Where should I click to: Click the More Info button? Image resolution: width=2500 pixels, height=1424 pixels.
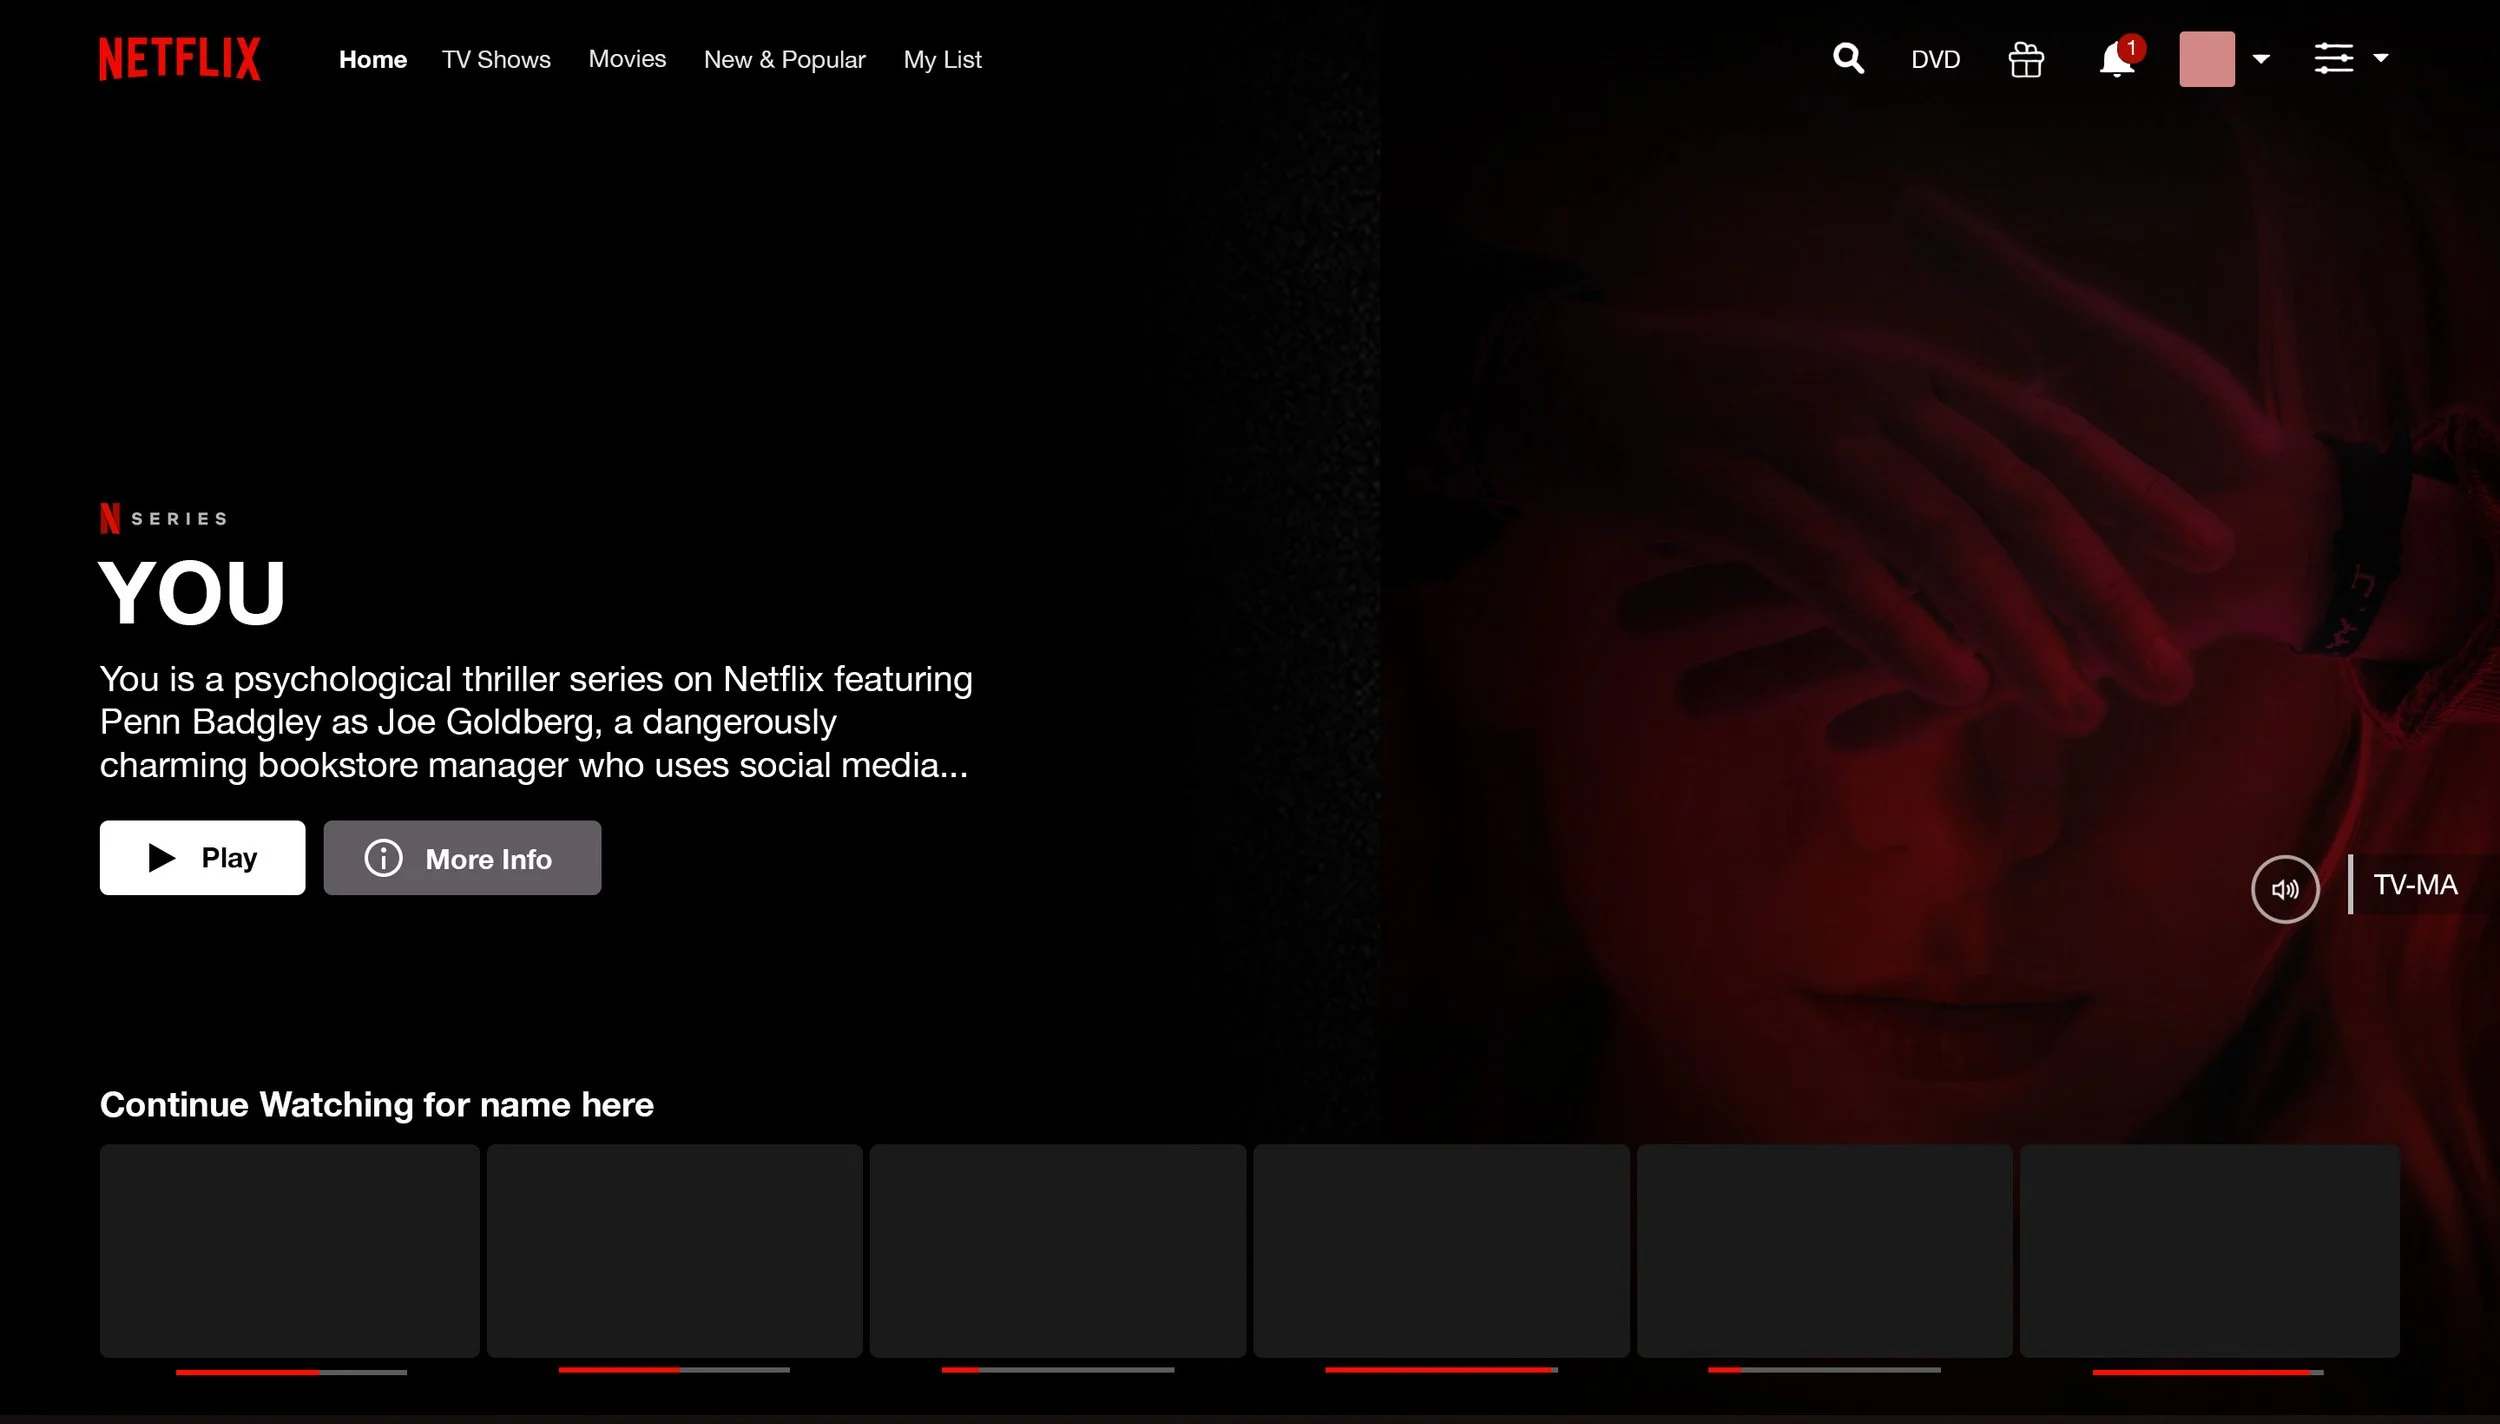coord(462,857)
